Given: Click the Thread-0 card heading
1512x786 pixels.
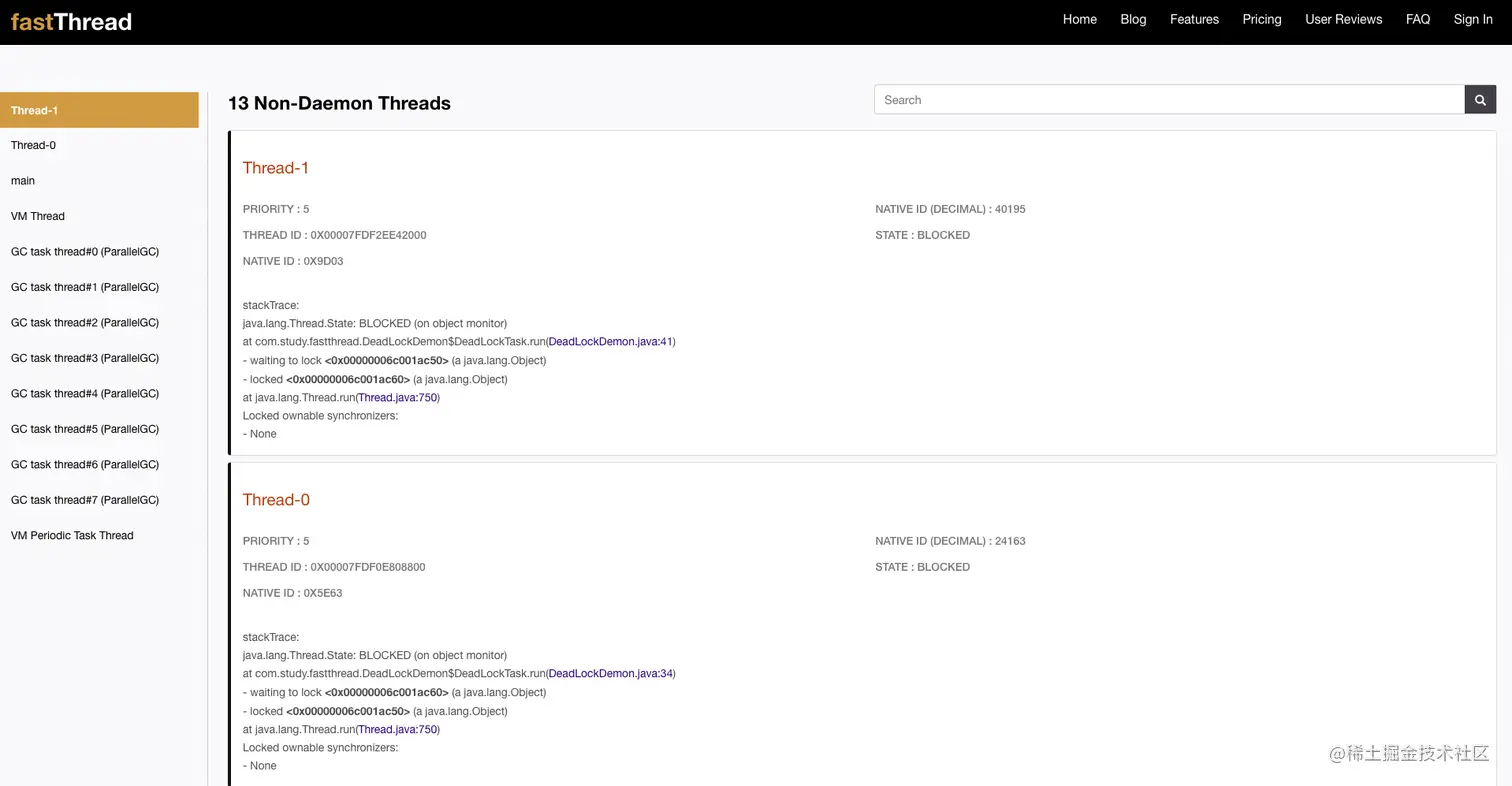Looking at the screenshot, I should (x=276, y=500).
